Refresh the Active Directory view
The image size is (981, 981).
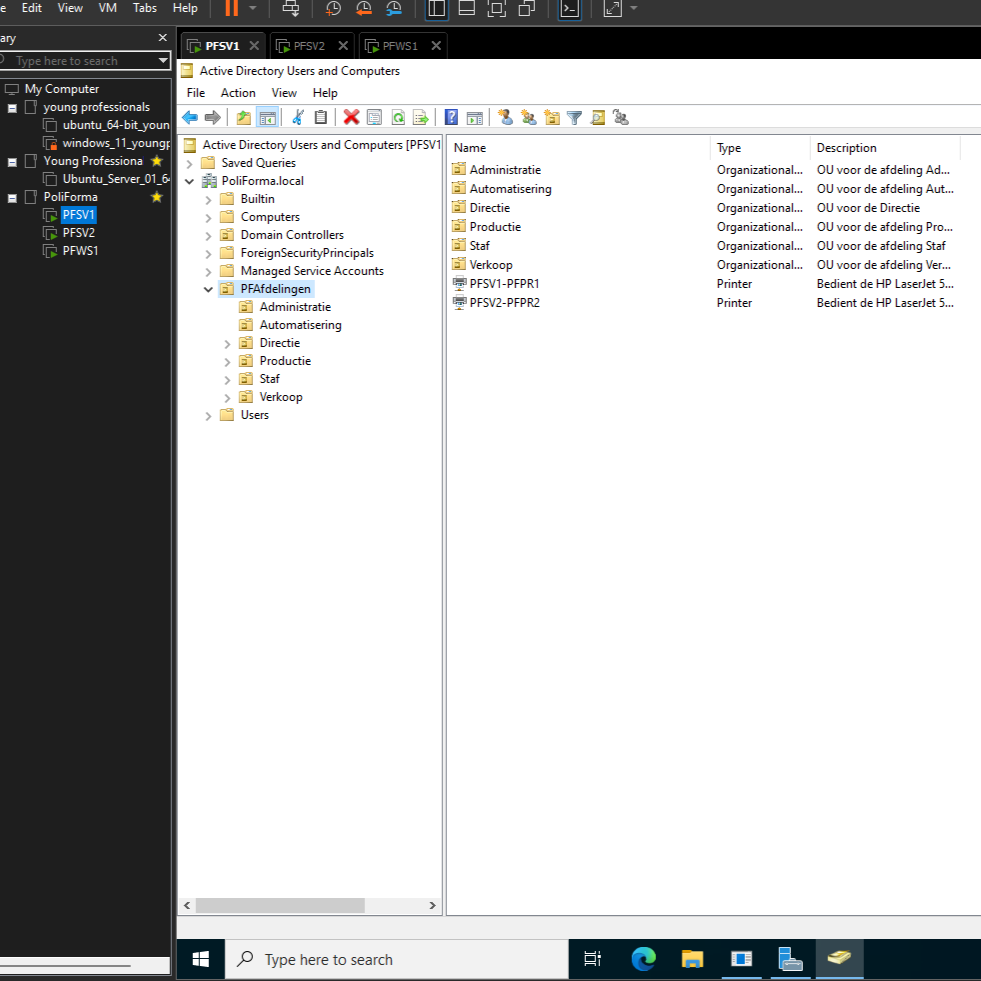[x=398, y=117]
